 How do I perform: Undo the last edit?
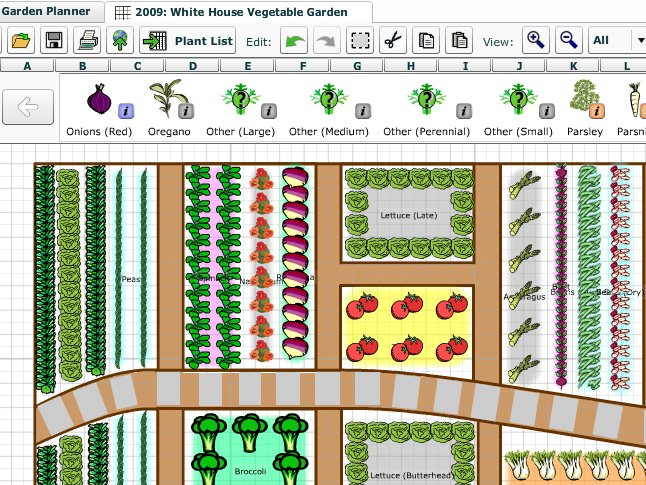294,41
